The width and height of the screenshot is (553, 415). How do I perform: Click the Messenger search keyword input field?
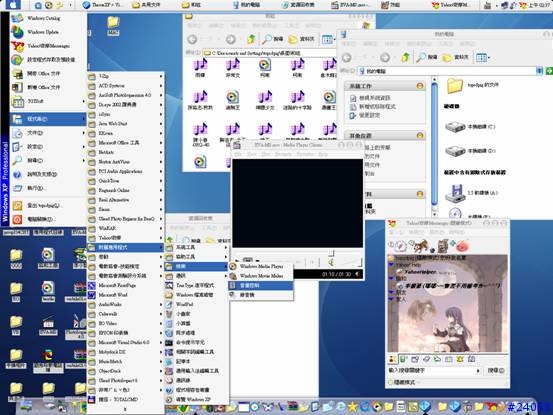coord(431,371)
